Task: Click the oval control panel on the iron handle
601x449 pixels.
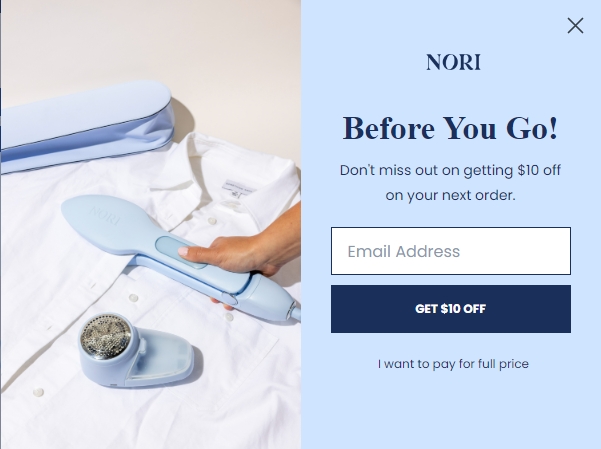Action: tap(181, 252)
